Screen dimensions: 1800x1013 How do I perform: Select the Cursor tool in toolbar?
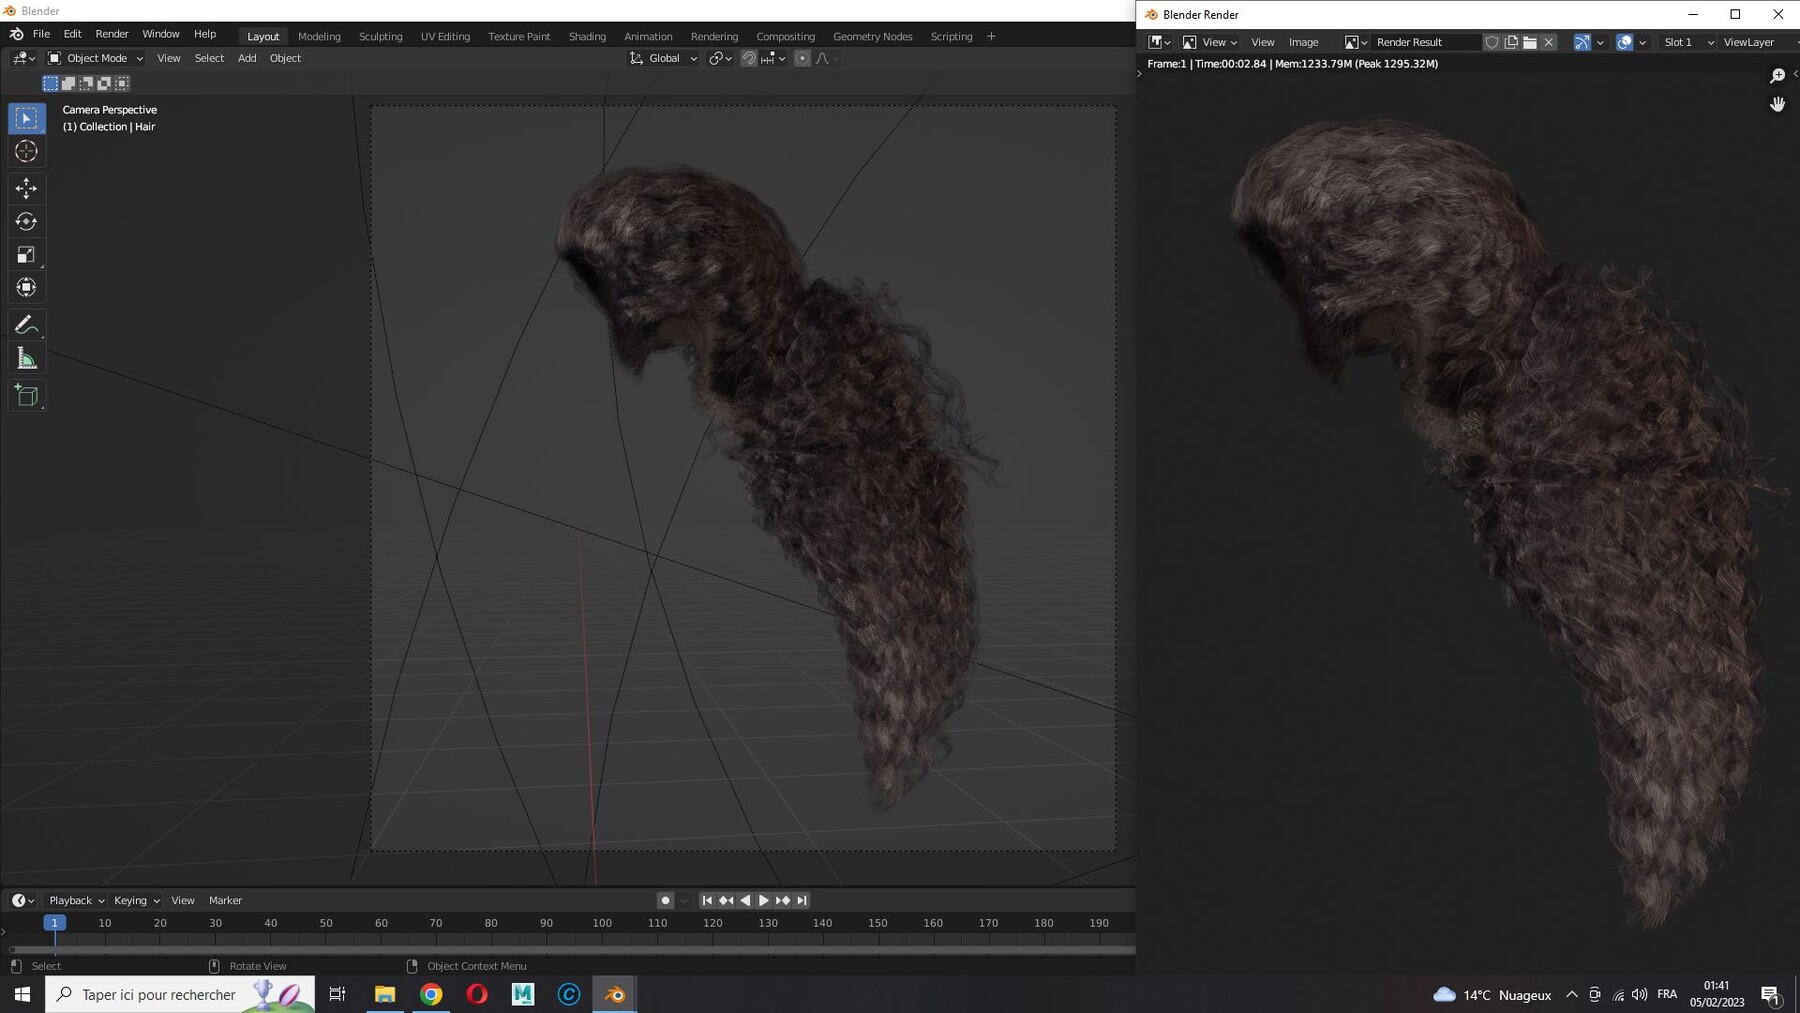click(26, 152)
